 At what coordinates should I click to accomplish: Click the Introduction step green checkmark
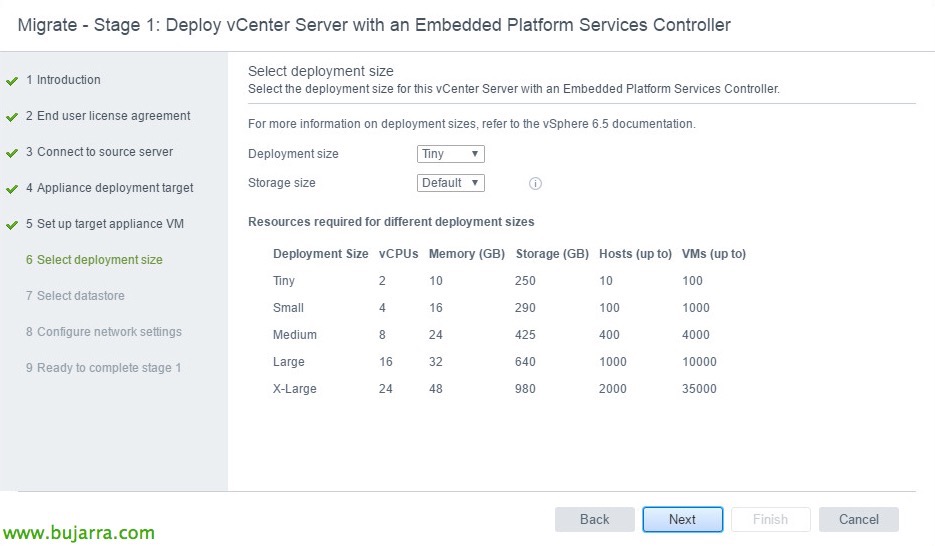pos(12,81)
